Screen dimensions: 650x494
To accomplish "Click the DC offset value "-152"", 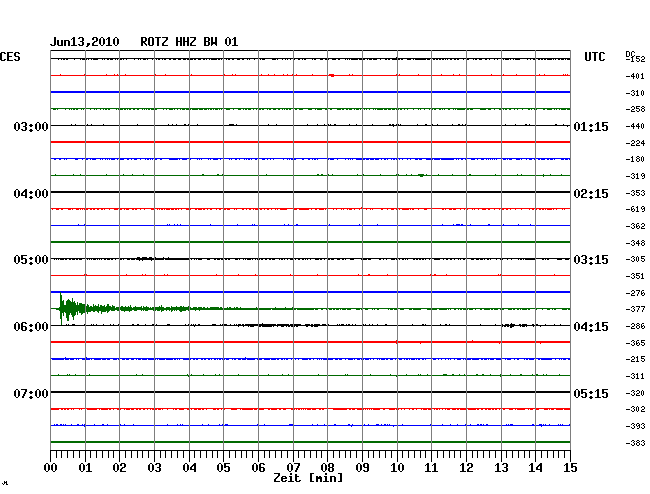I will 635,59.
